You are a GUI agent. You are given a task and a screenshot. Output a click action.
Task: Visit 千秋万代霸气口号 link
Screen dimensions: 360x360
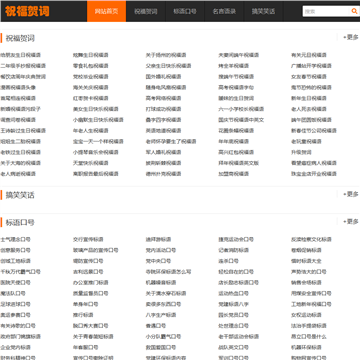pyautogui.click(x=21, y=272)
